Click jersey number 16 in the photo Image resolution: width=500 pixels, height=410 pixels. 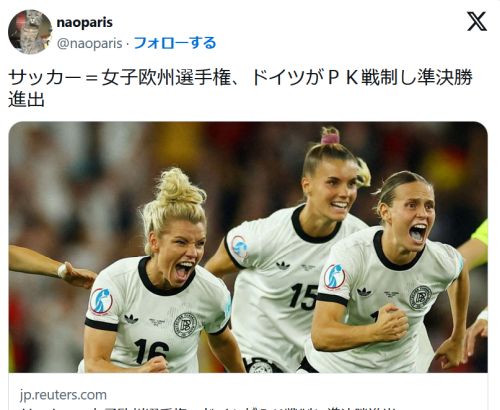[152, 351]
